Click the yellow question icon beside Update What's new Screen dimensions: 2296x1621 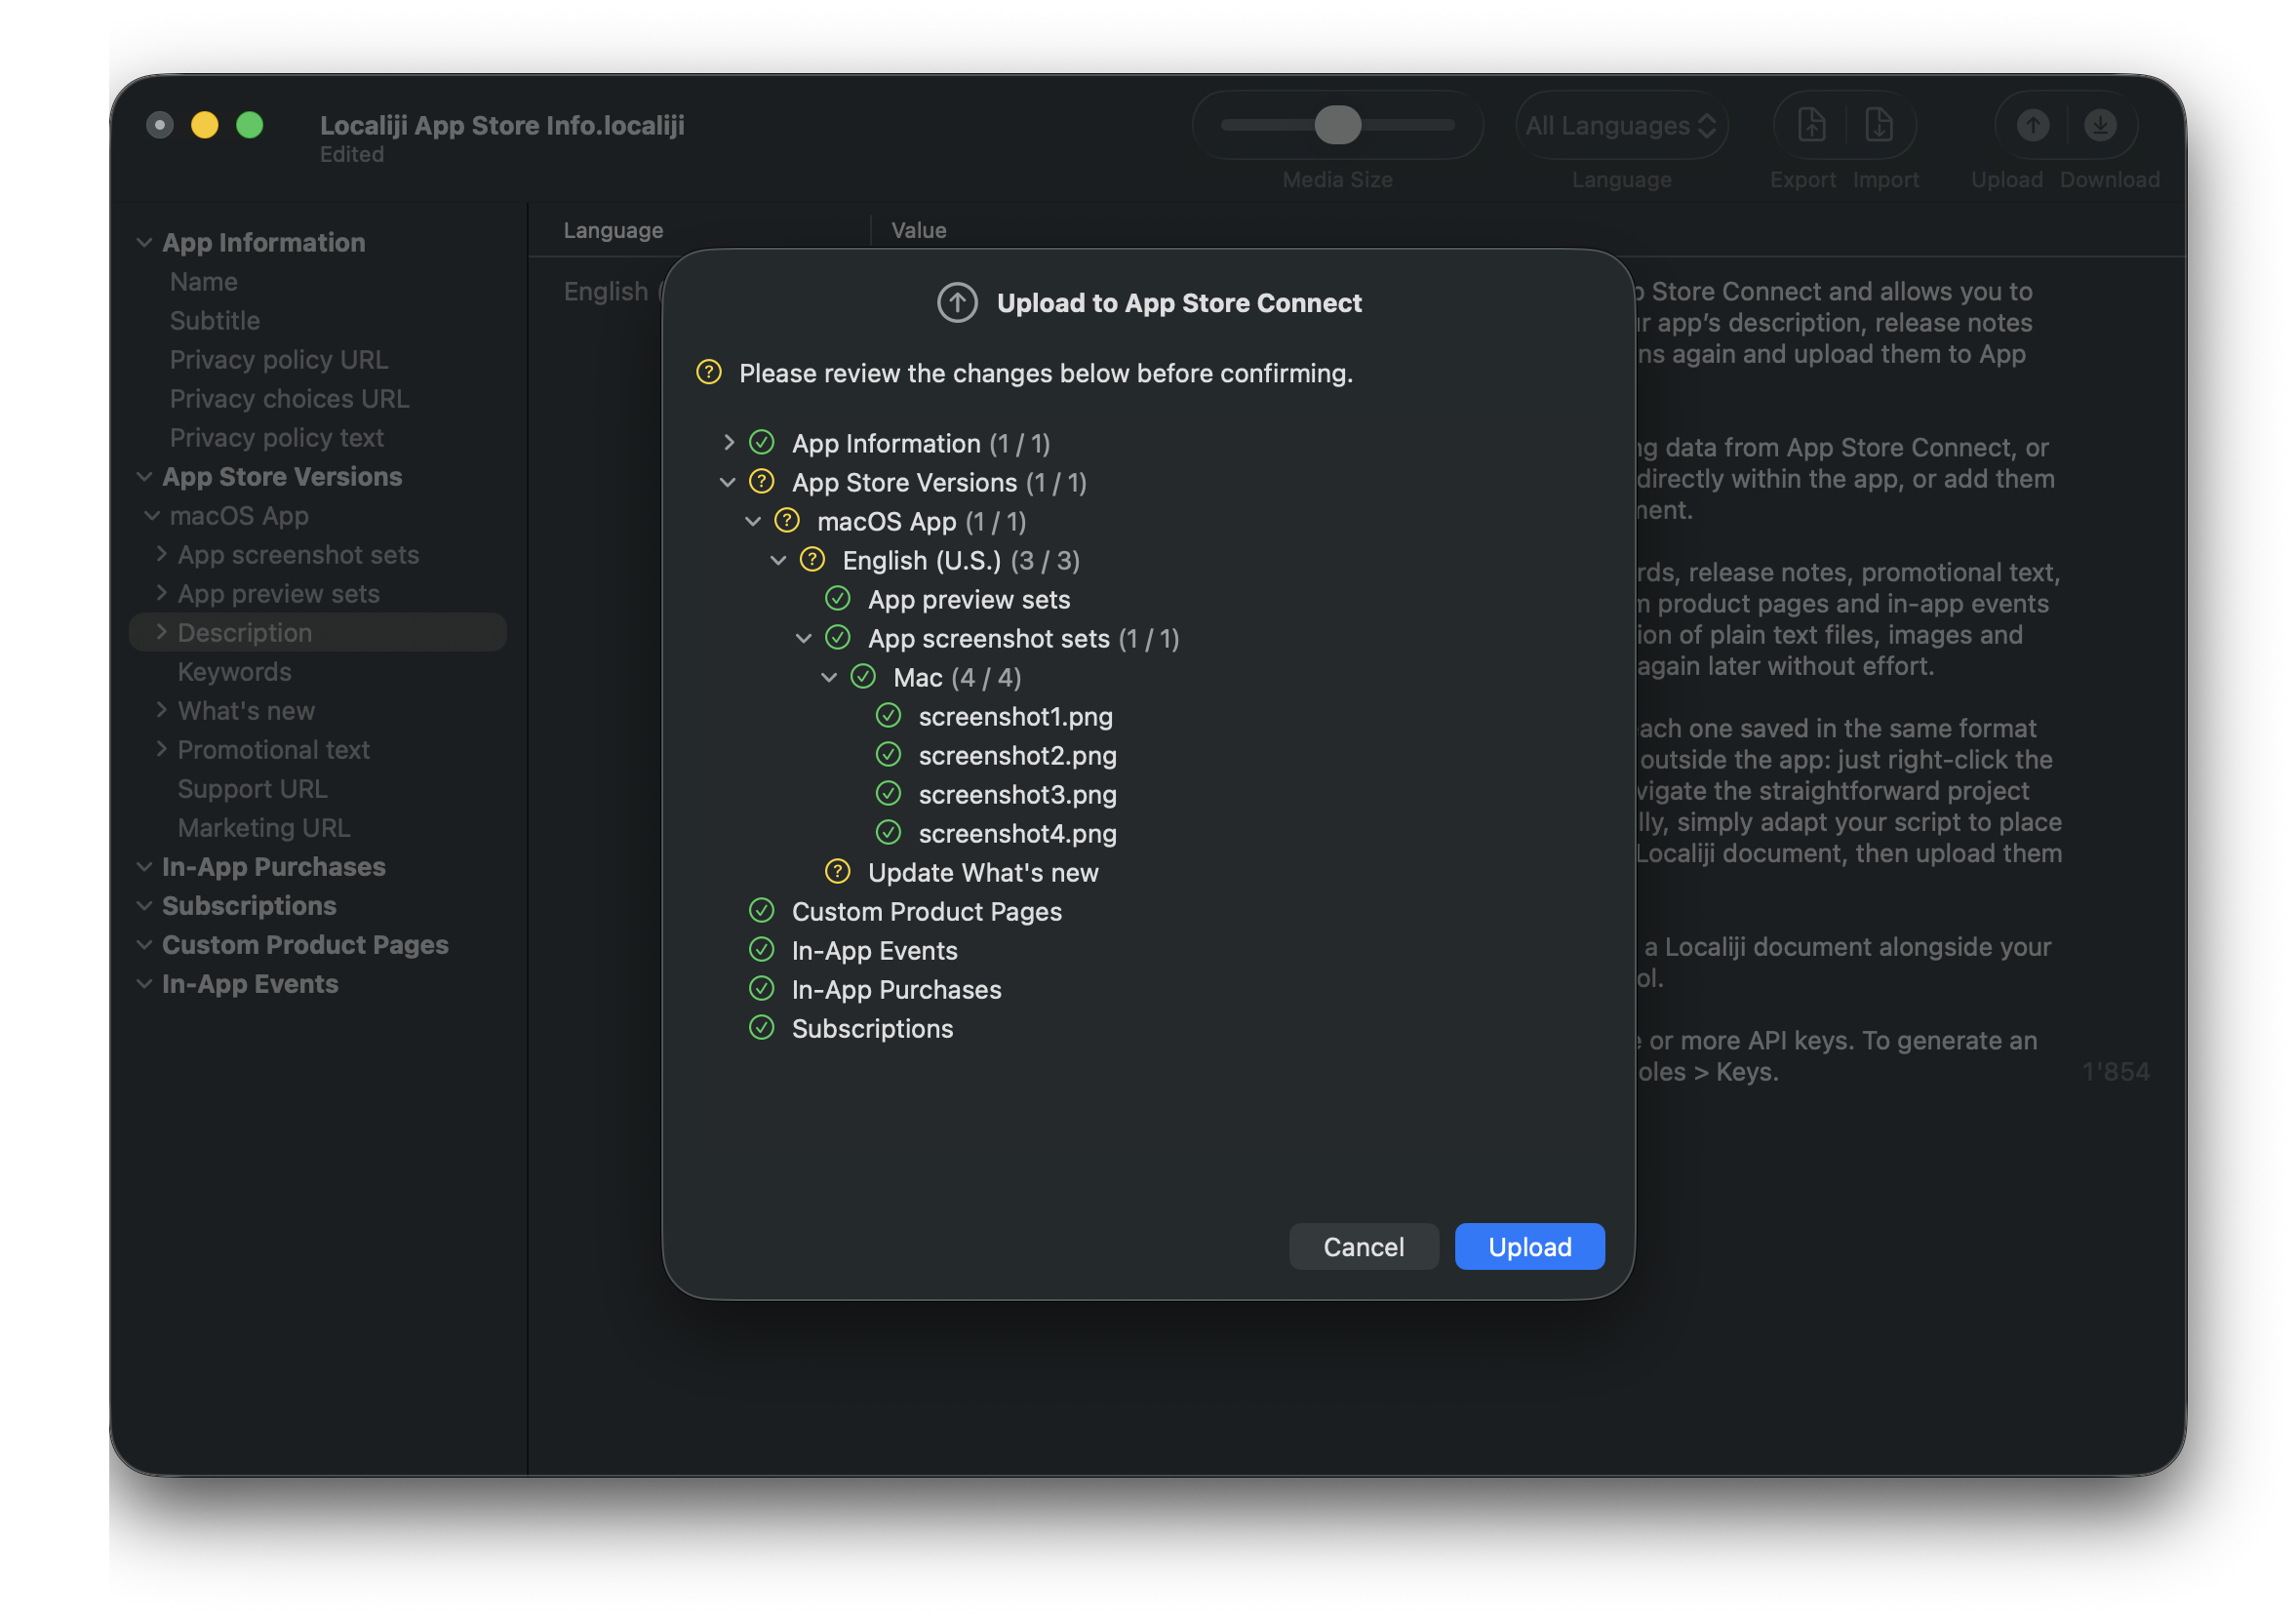click(x=837, y=872)
